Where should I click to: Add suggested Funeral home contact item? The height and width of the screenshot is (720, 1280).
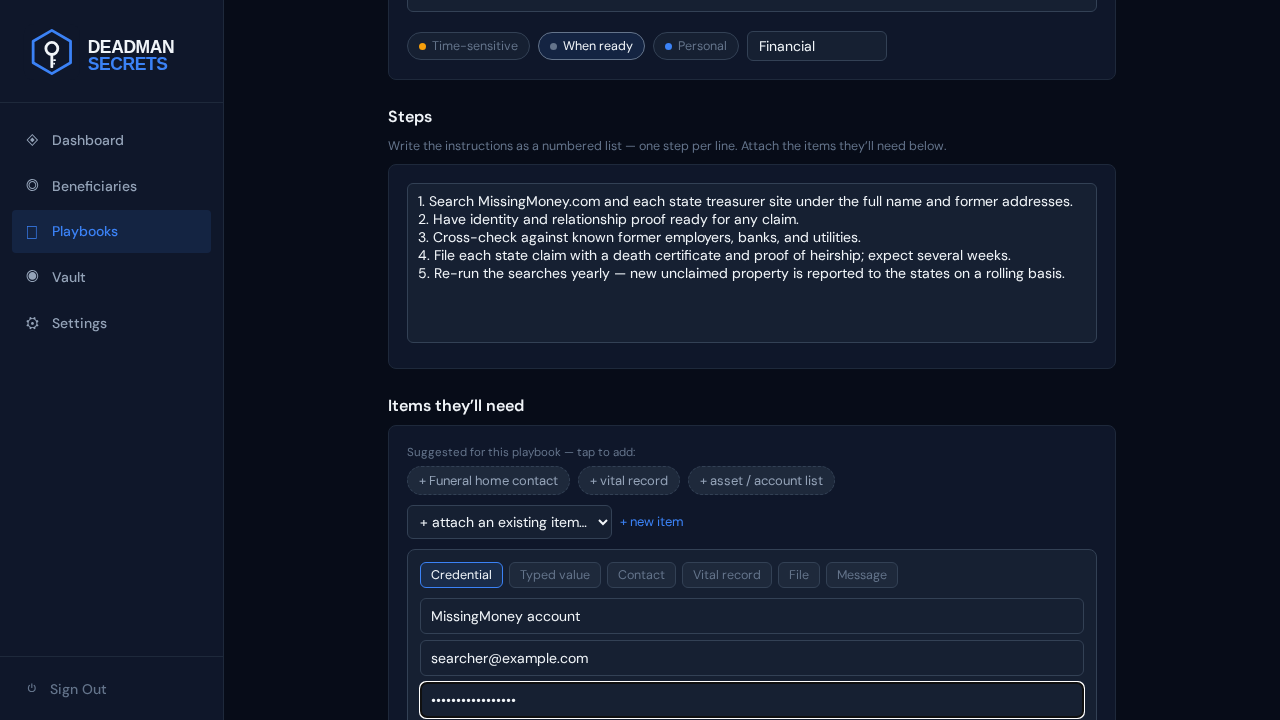pyautogui.click(x=488, y=481)
